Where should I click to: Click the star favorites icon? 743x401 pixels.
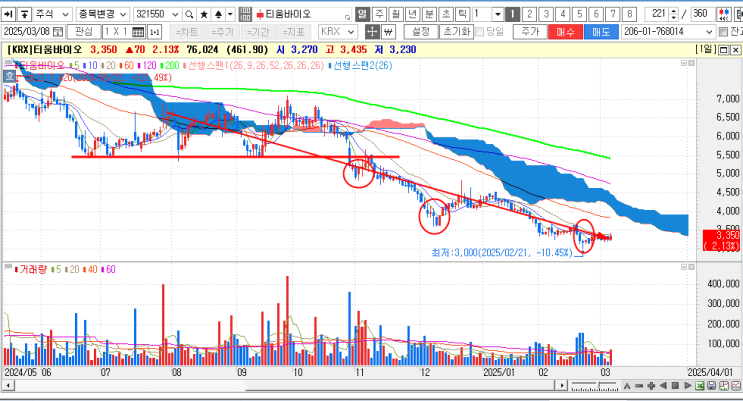(x=204, y=14)
